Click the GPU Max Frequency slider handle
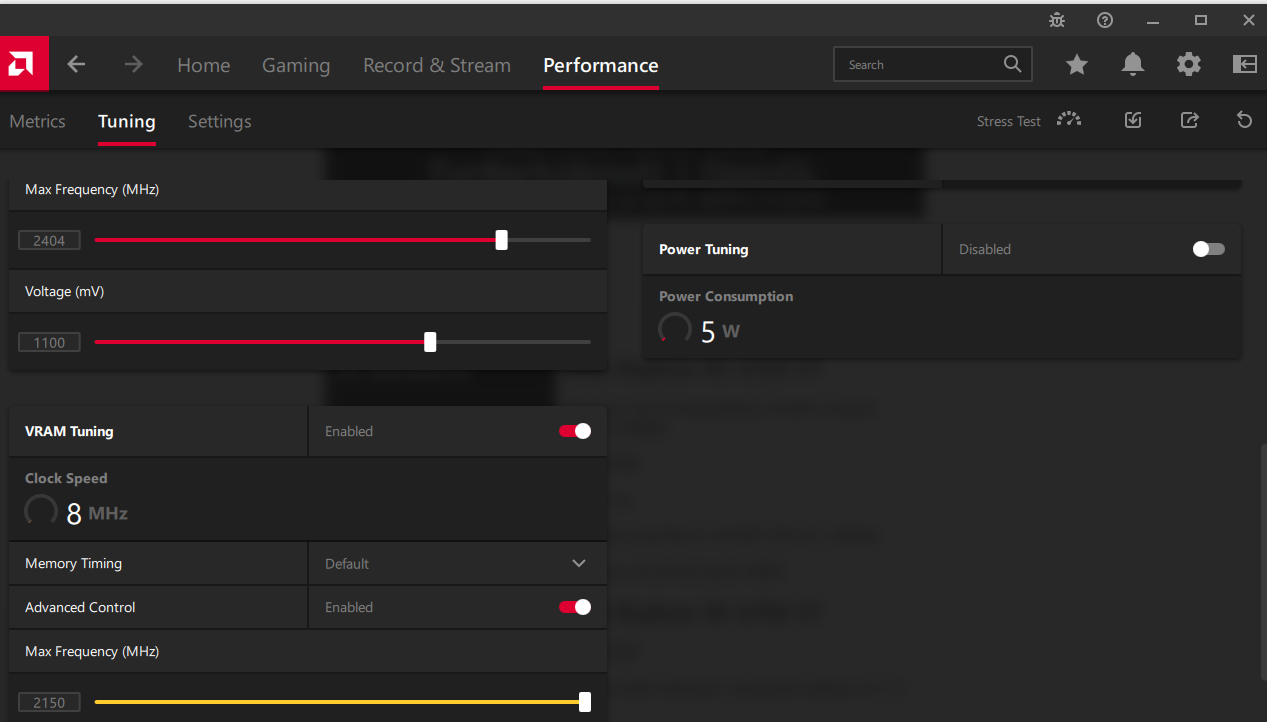 pyautogui.click(x=502, y=240)
